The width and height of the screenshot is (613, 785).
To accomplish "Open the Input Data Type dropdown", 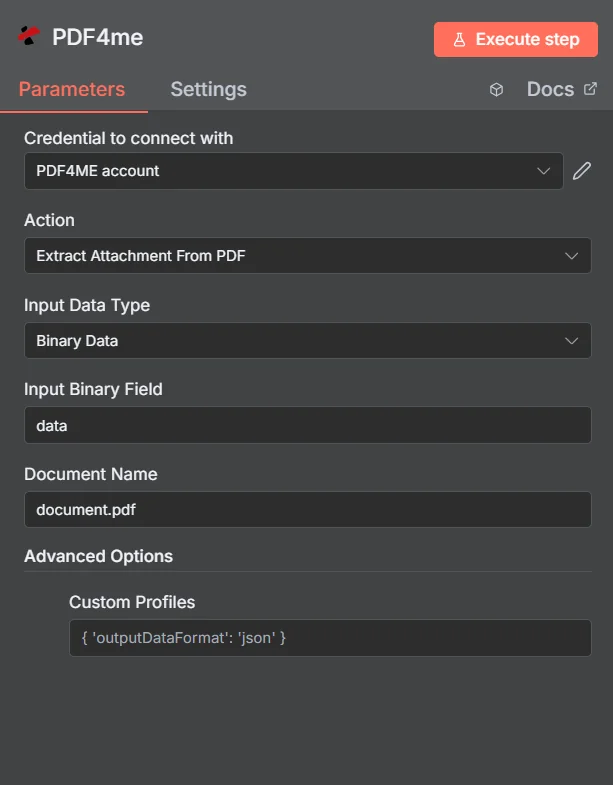I will point(308,341).
